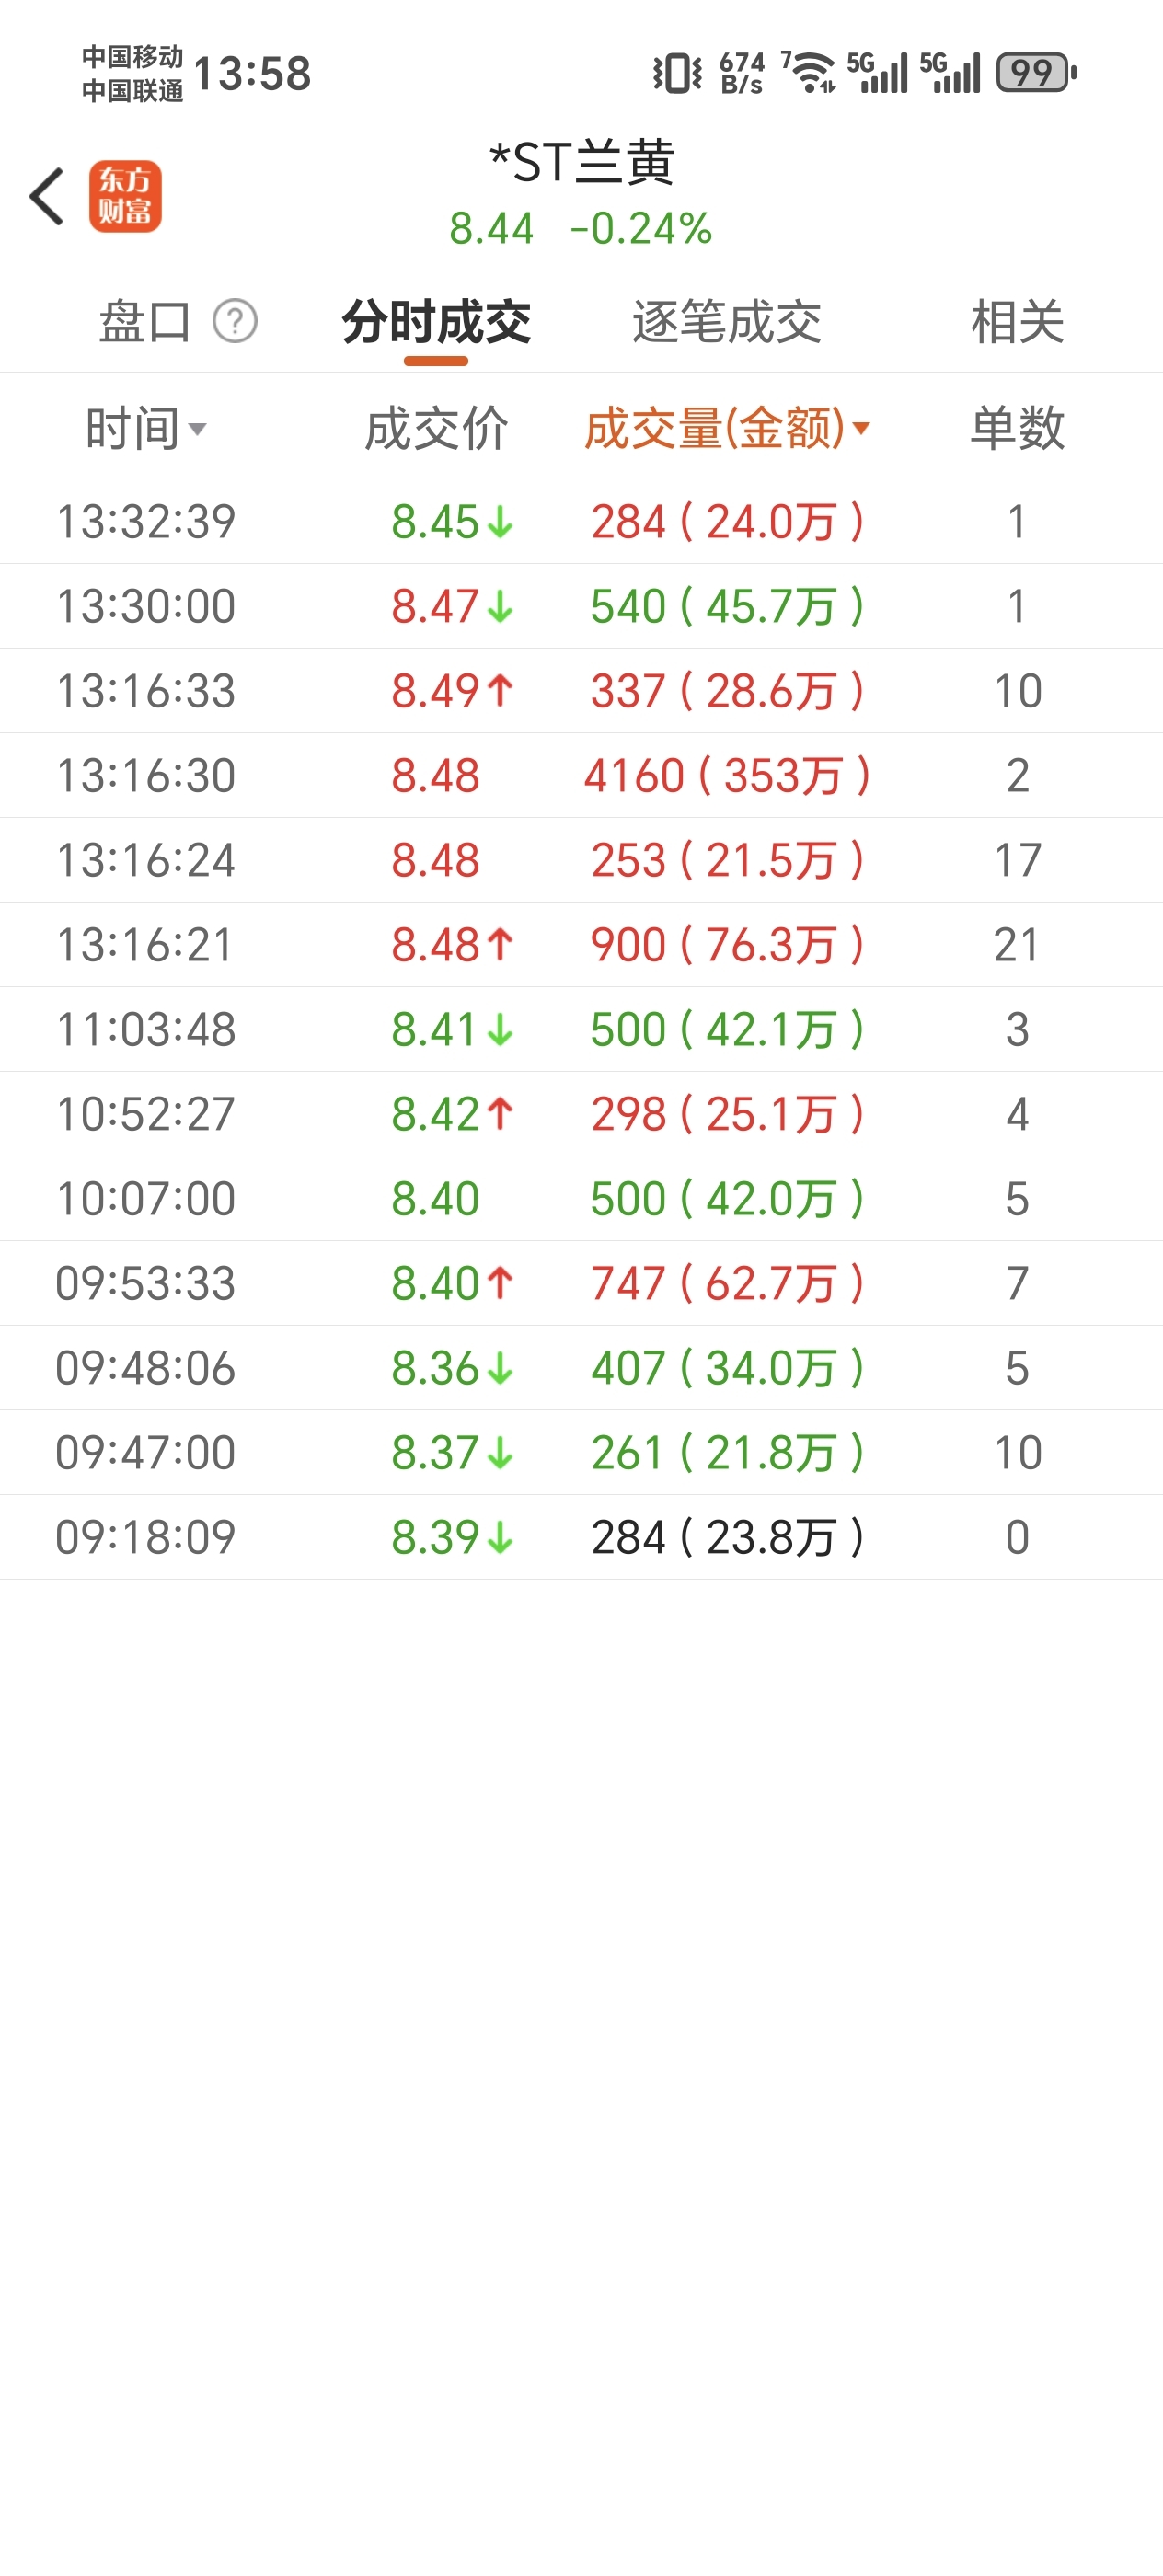Toggle 成交量(金额) sort dropdown arrow
Viewport: 1163px width, 2576px height.
tap(861, 429)
